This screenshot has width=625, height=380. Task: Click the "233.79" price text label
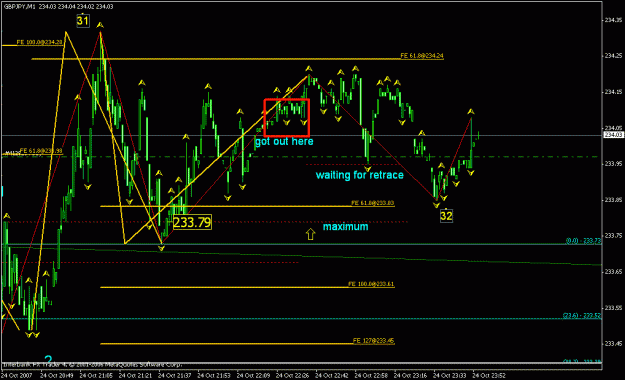(x=192, y=222)
